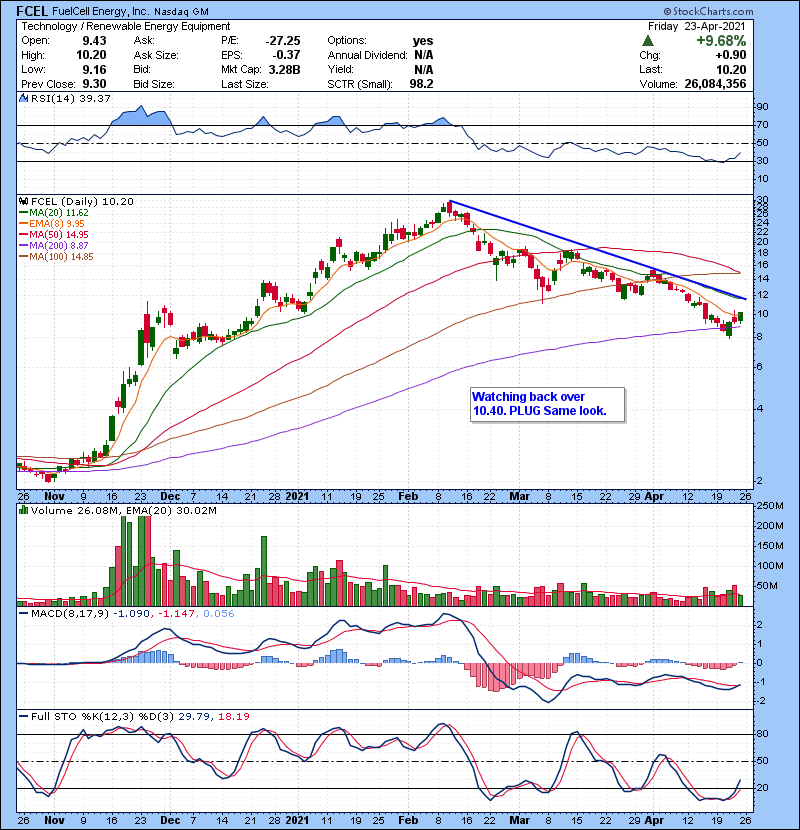Click the MA(50) 14.95 legend entry
Image resolution: width=800 pixels, height=830 pixels.
(54, 234)
